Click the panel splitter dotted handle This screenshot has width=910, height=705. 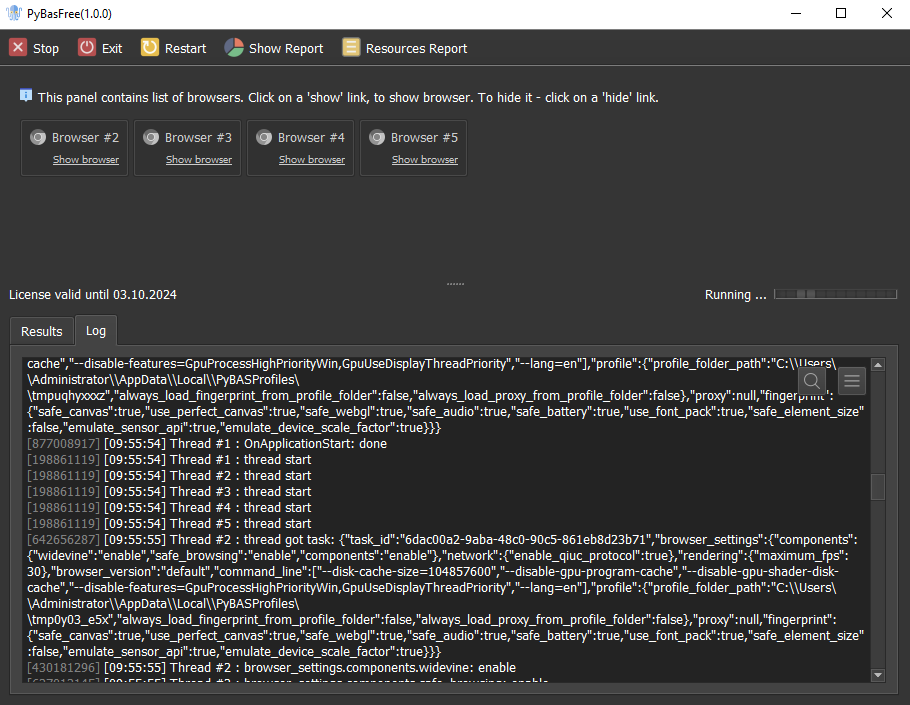point(455,284)
